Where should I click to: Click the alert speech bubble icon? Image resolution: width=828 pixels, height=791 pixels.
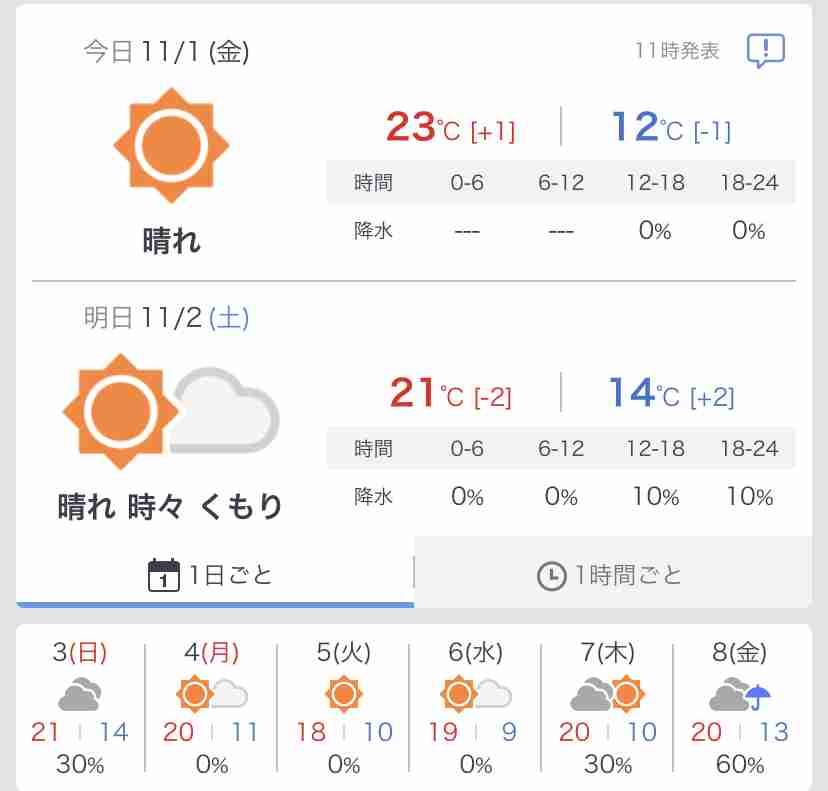765,50
